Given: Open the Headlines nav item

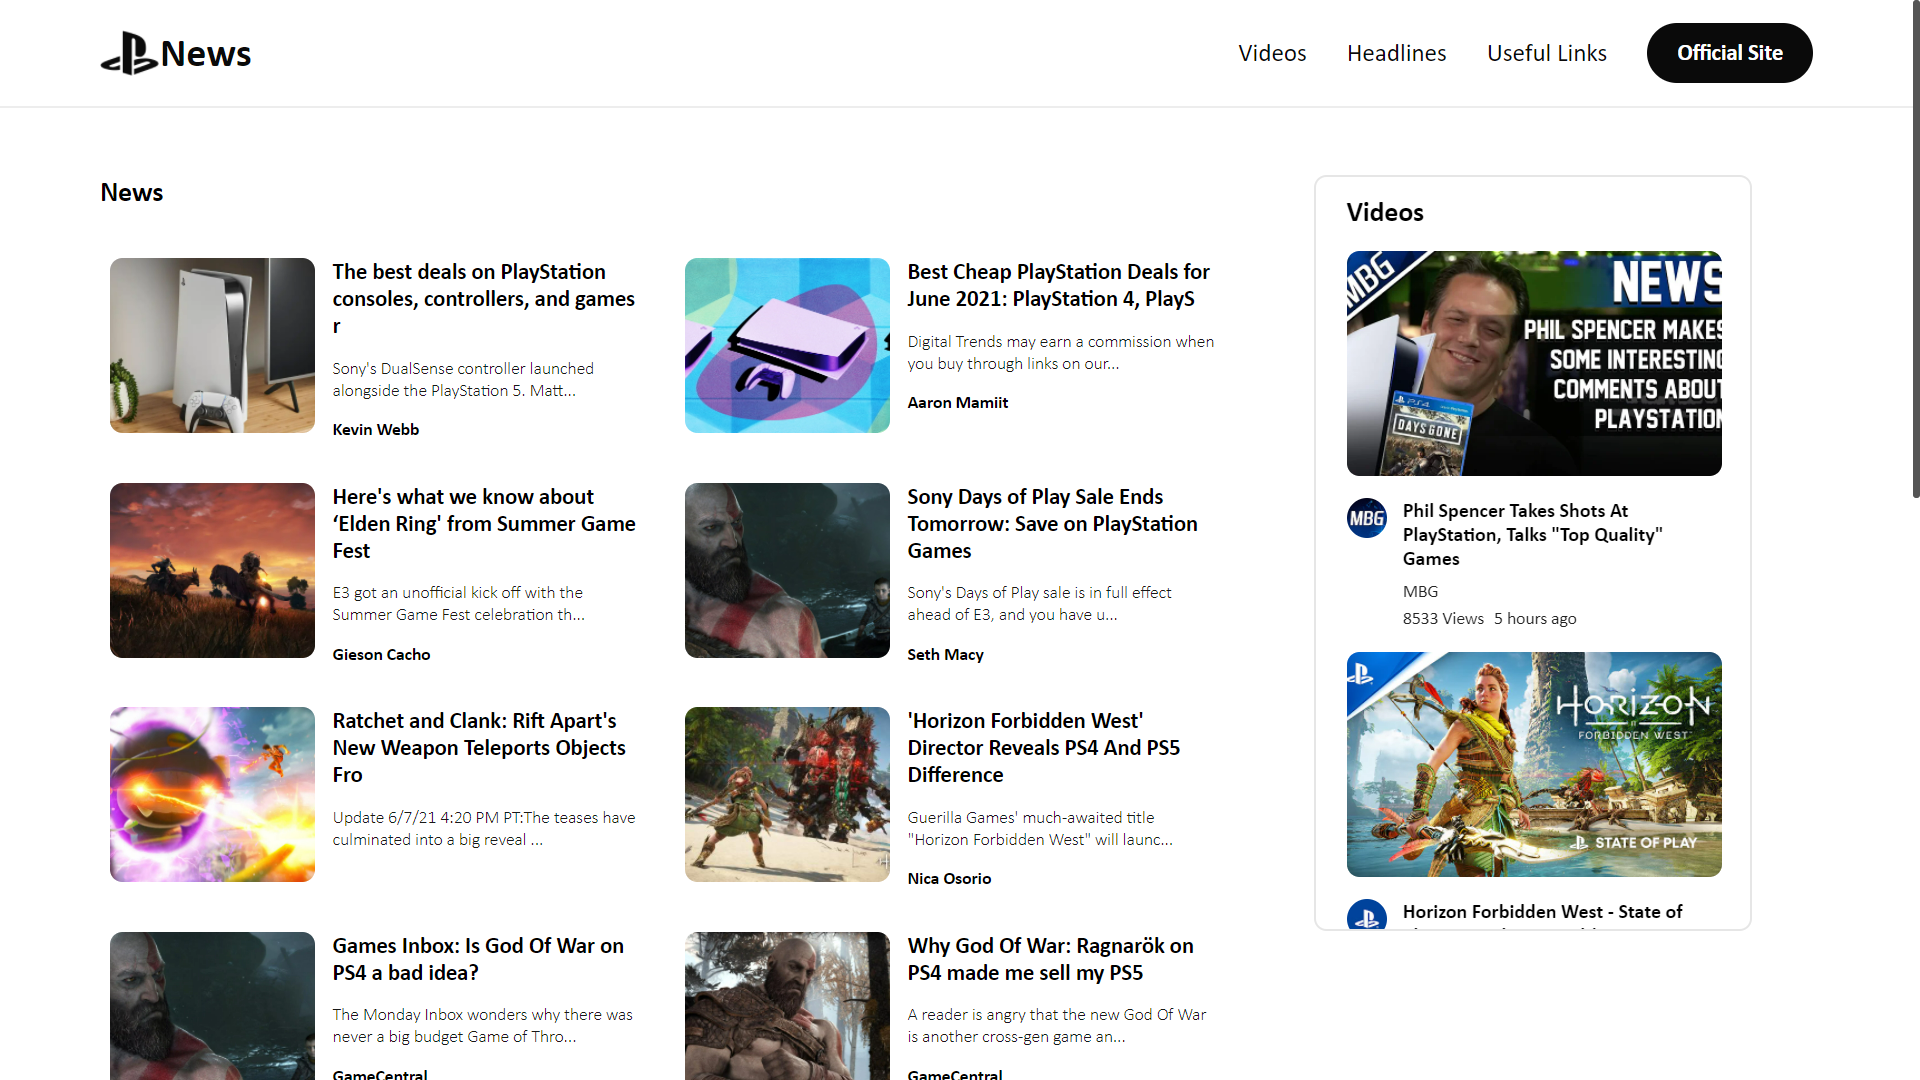Looking at the screenshot, I should [x=1396, y=53].
